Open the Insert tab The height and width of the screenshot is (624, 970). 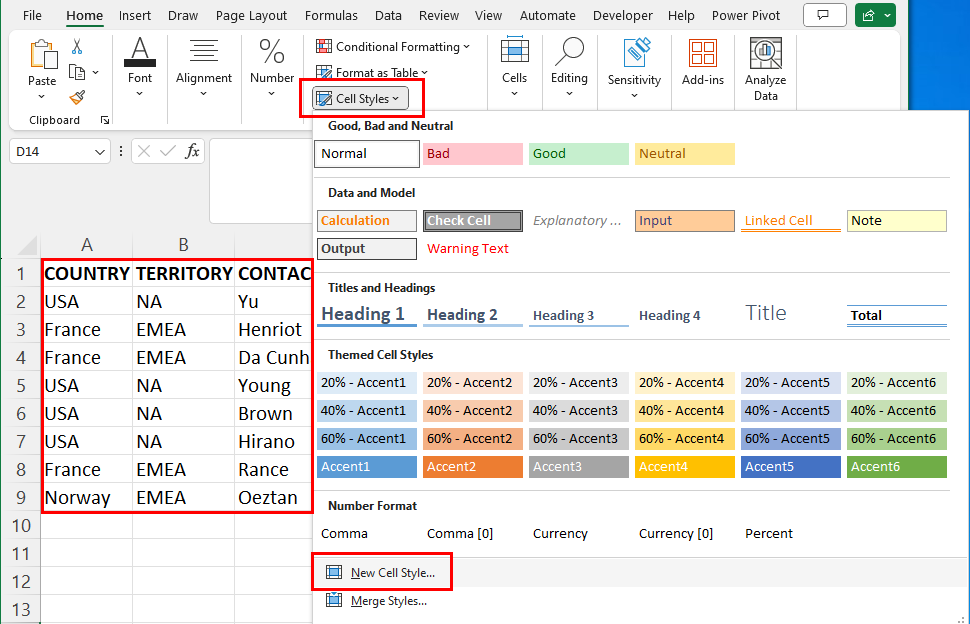(135, 15)
